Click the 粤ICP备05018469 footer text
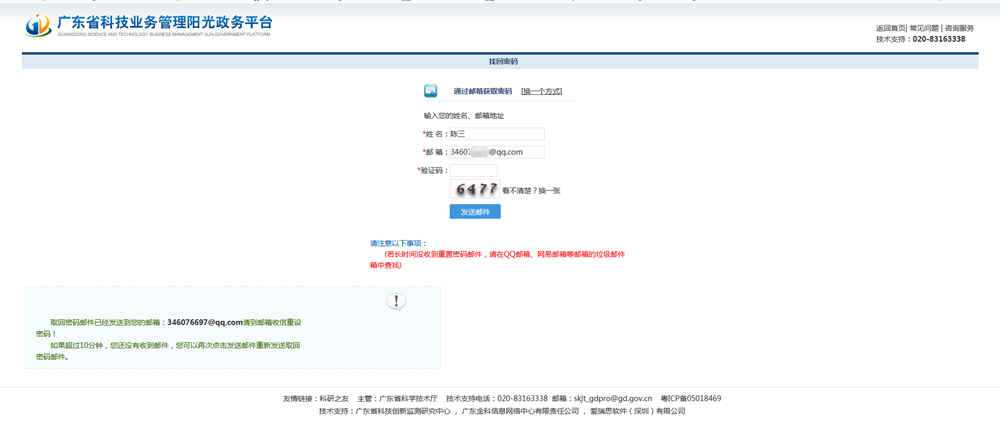This screenshot has height=424, width=1000. [x=691, y=398]
